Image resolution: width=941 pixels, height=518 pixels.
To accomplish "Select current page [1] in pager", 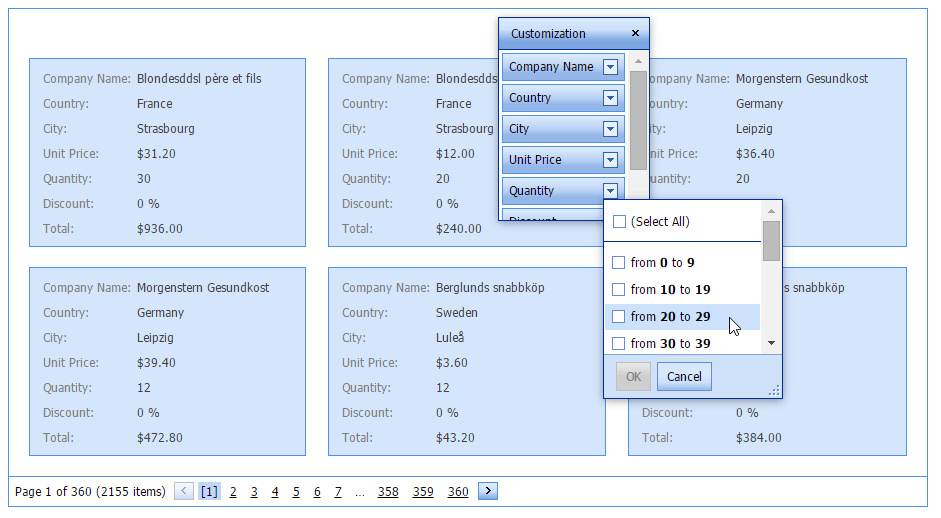I will 209,492.
